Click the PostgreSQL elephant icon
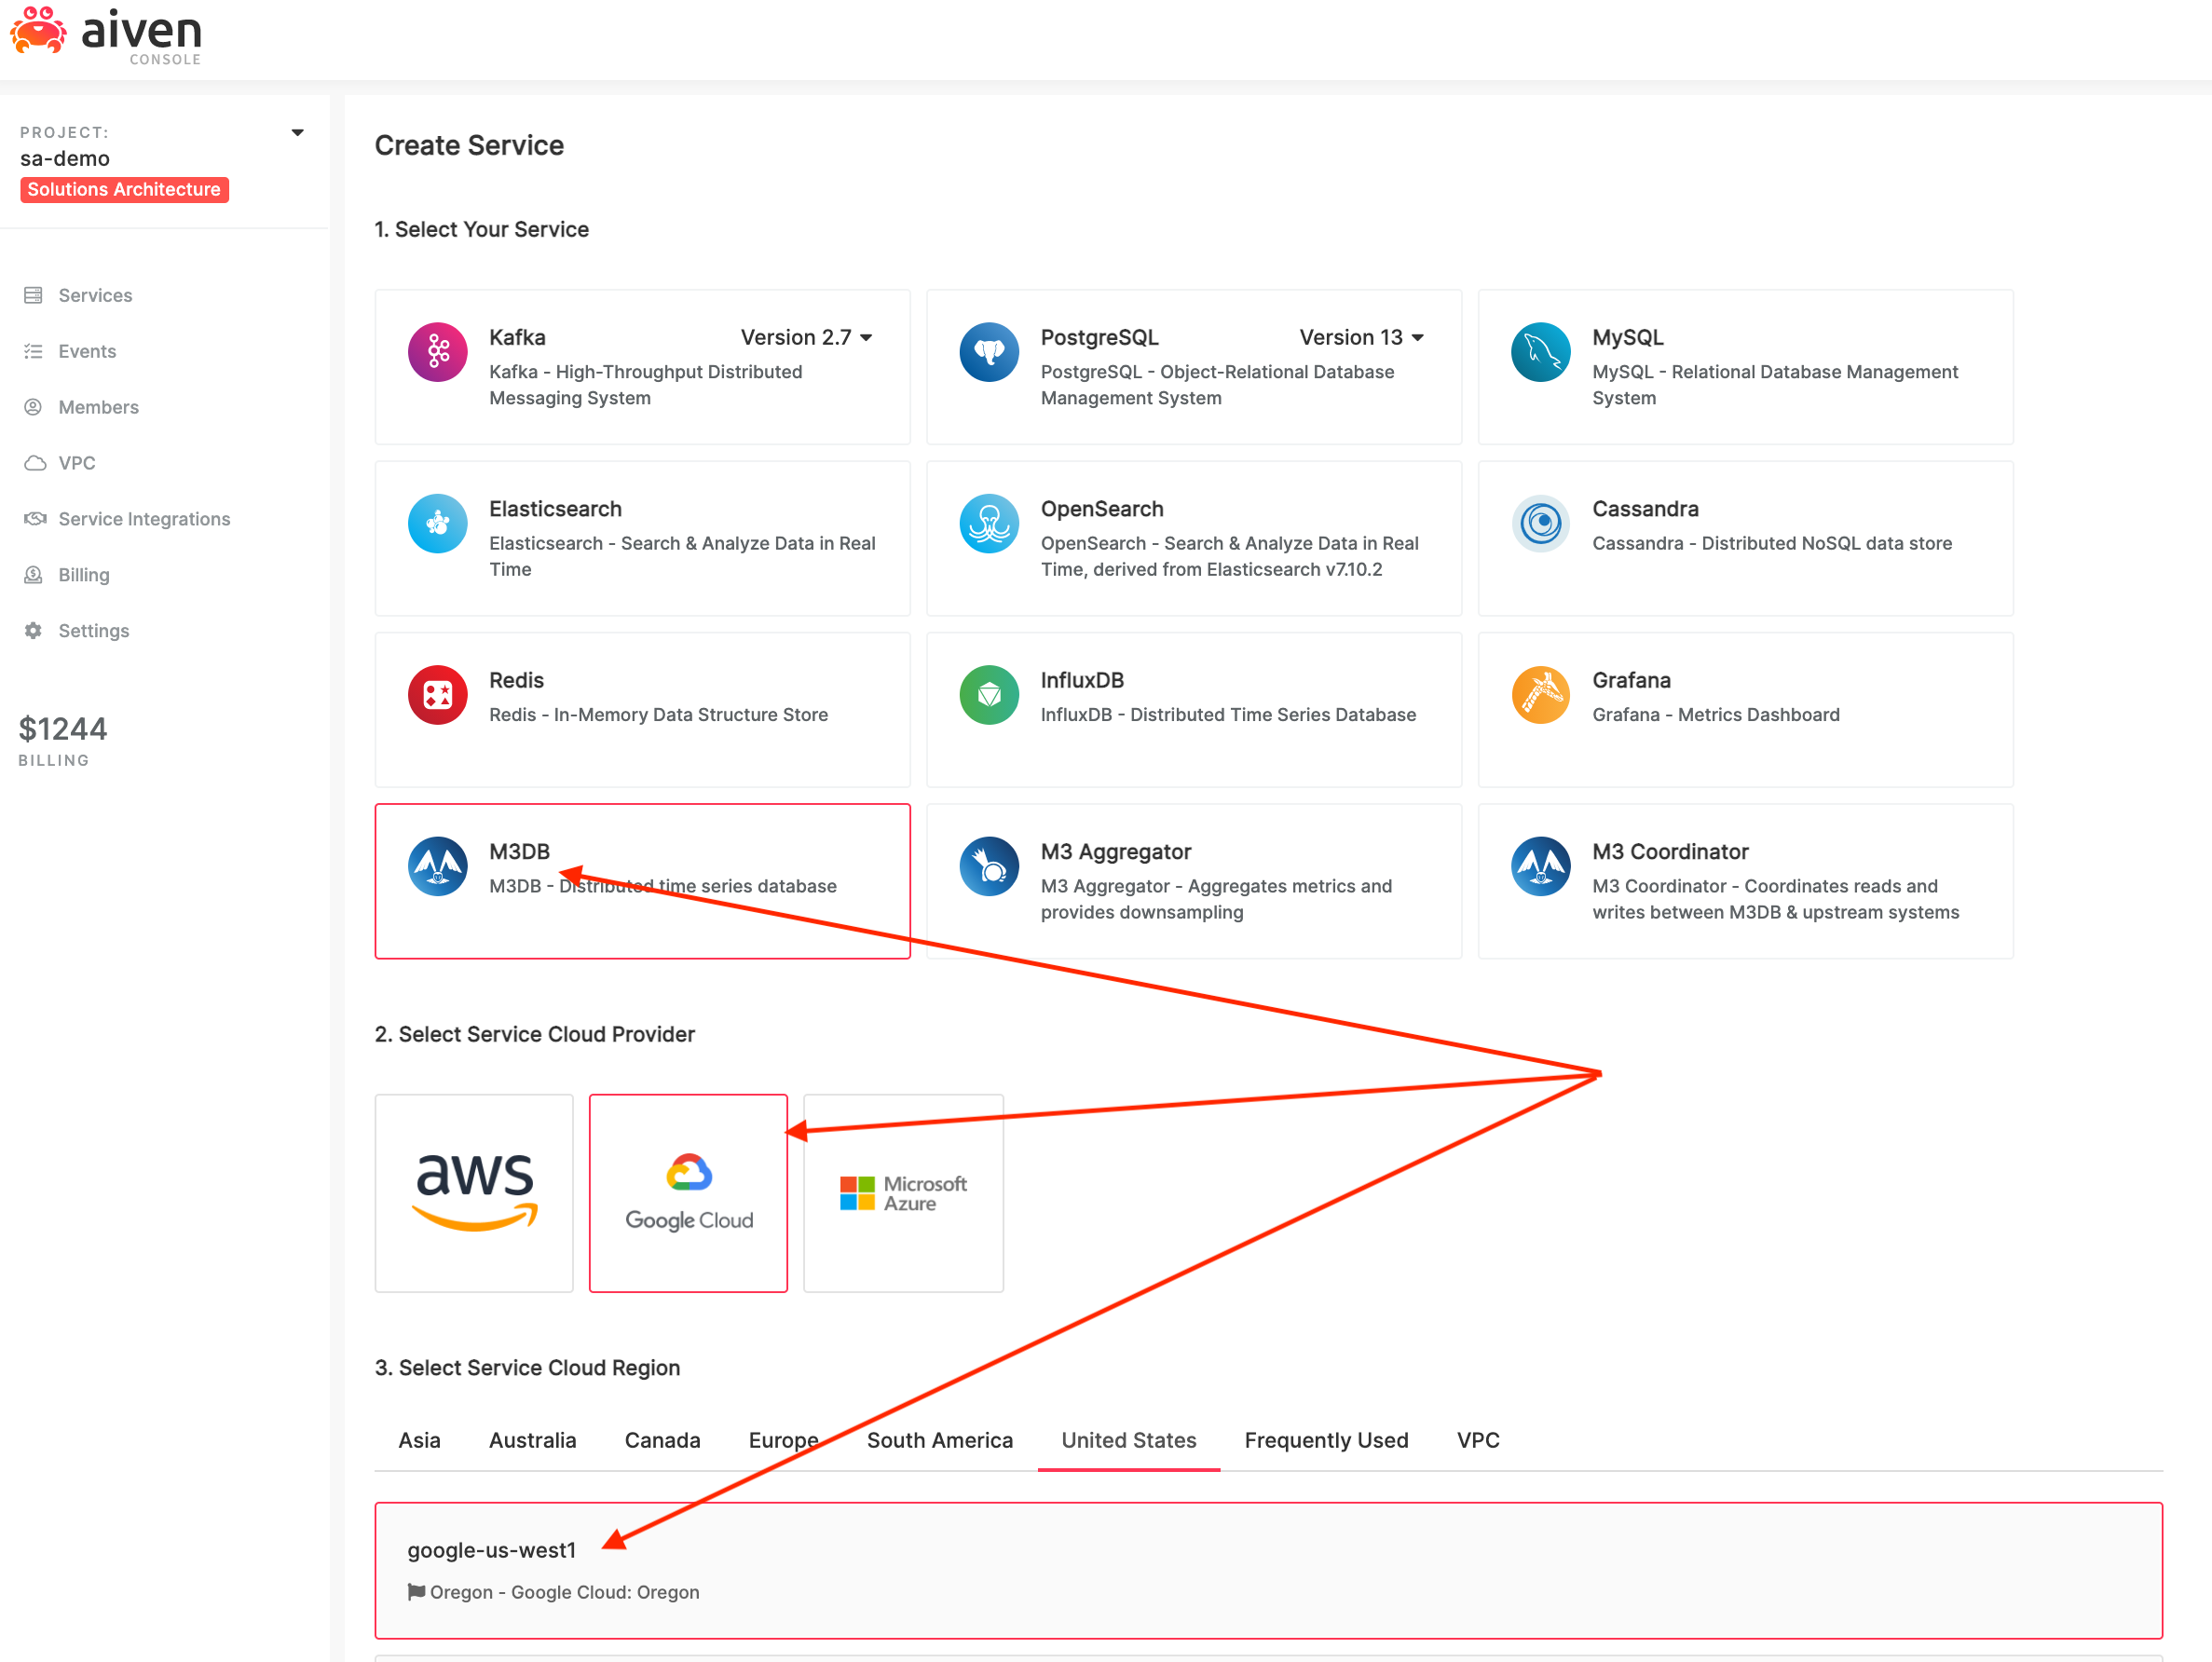The image size is (2212, 1662). click(989, 352)
